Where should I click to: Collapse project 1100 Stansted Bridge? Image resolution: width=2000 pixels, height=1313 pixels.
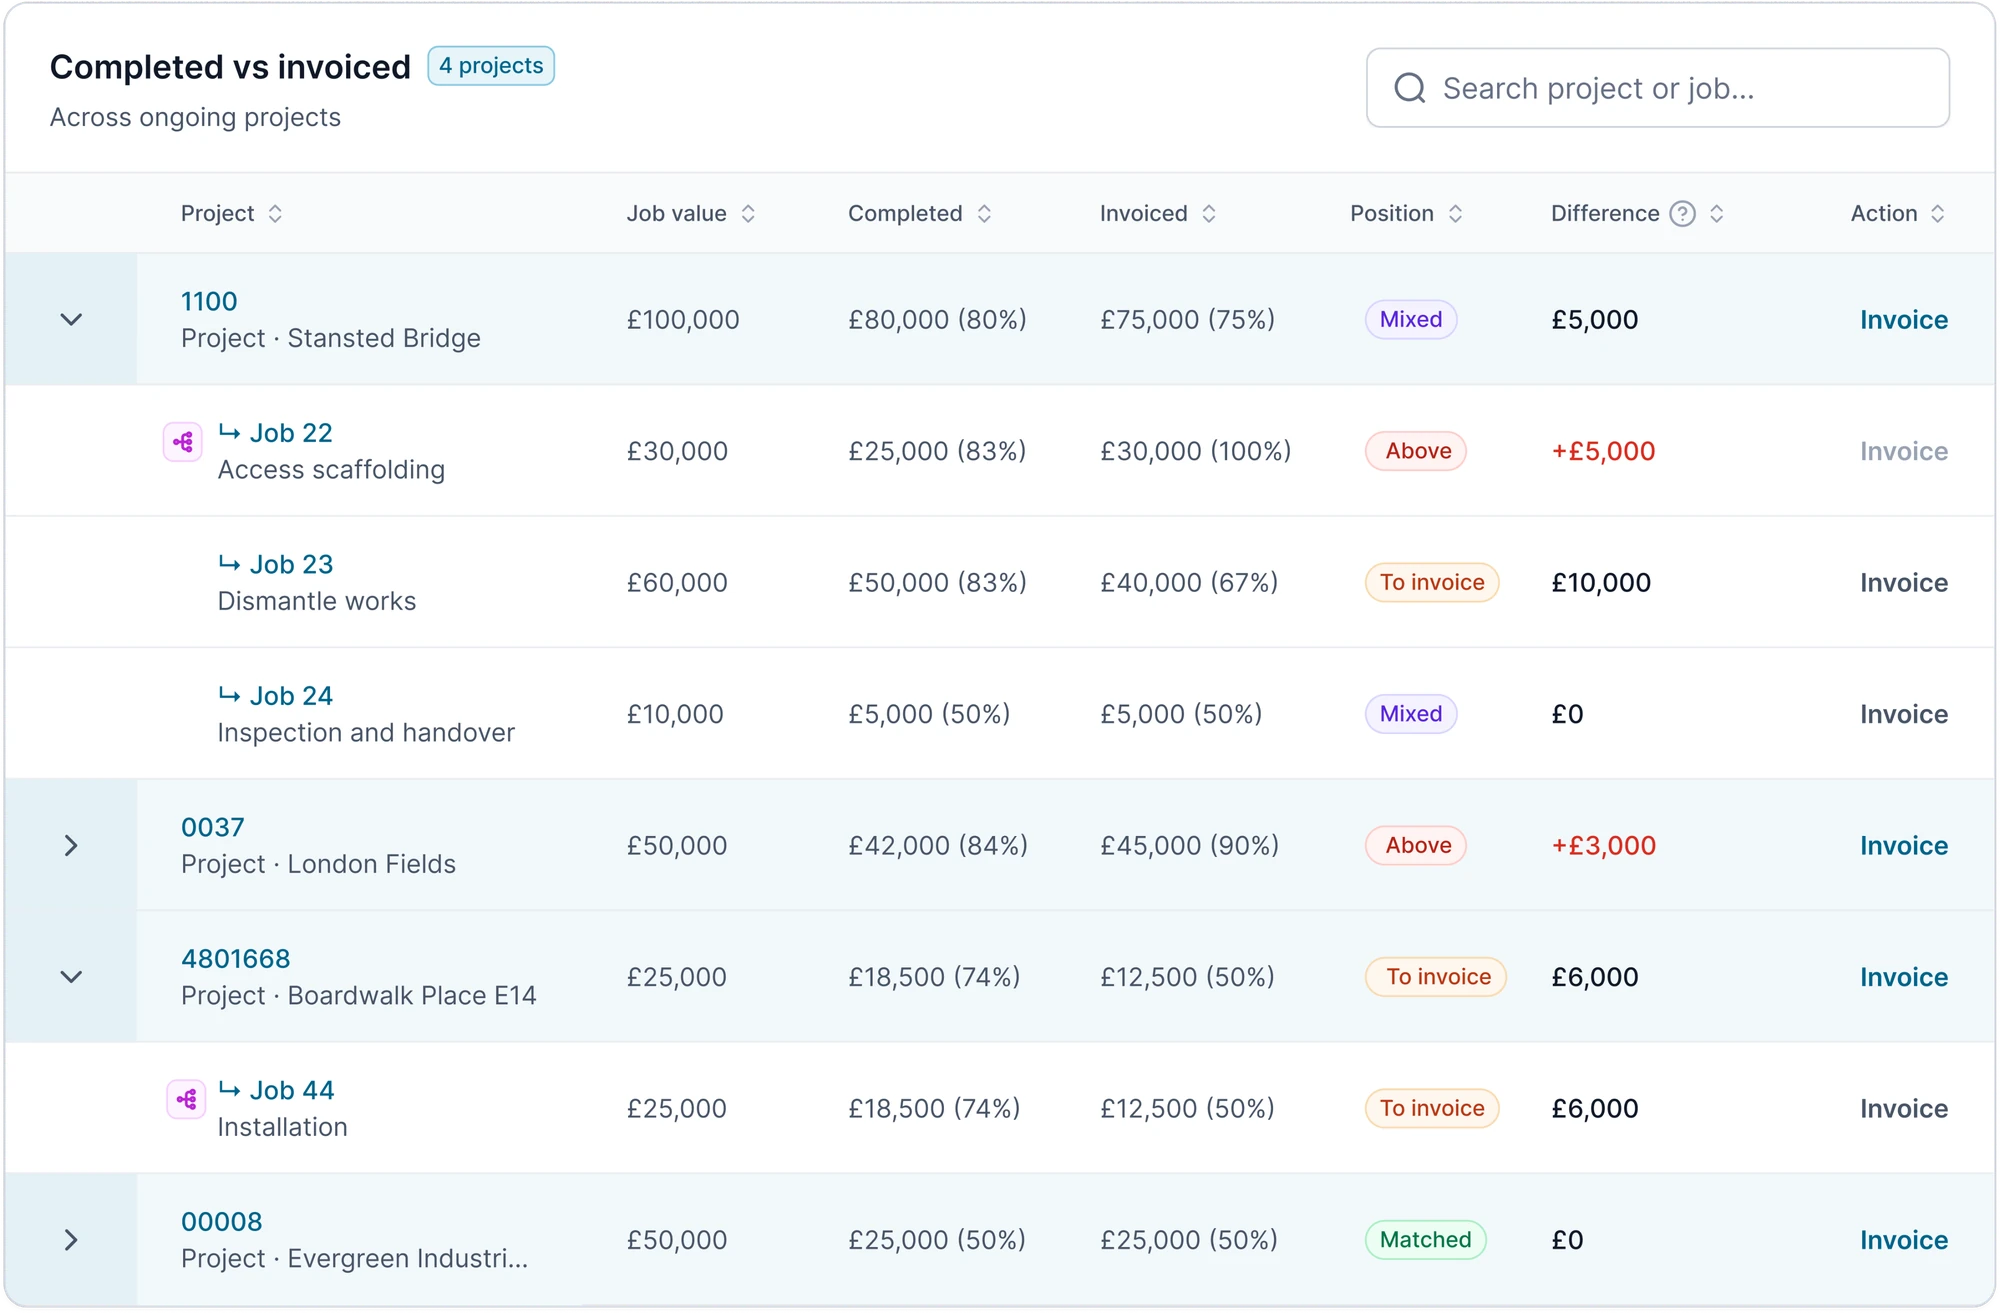pyautogui.click(x=71, y=320)
